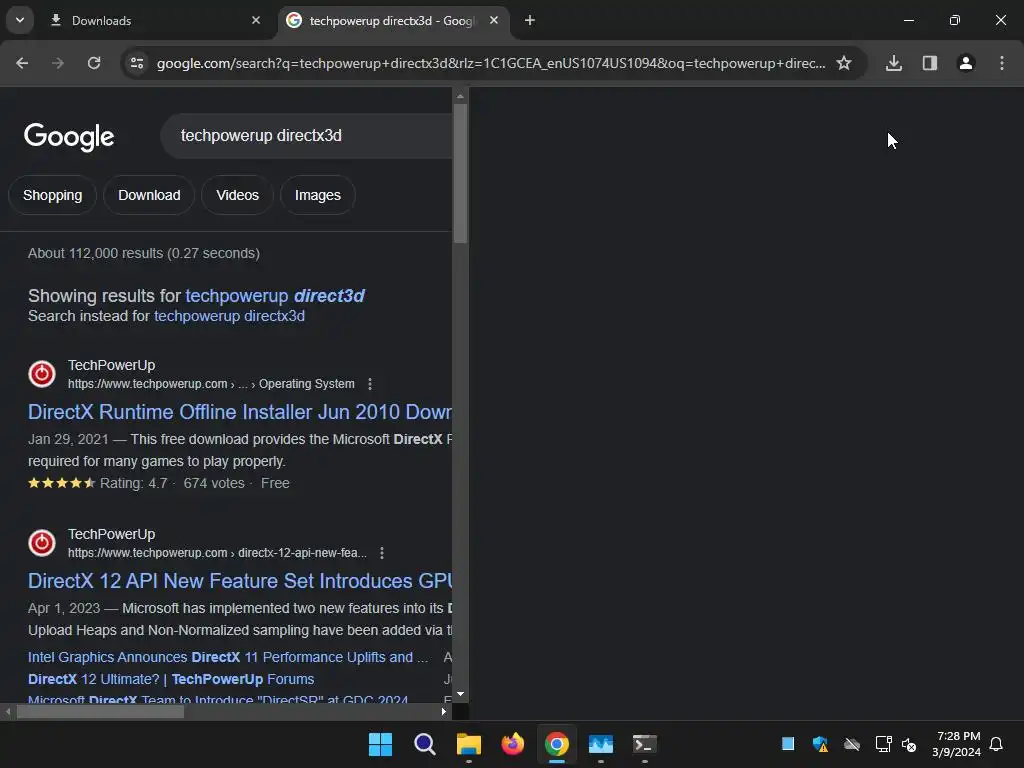Open the terminal app on taskbar

tap(645, 744)
